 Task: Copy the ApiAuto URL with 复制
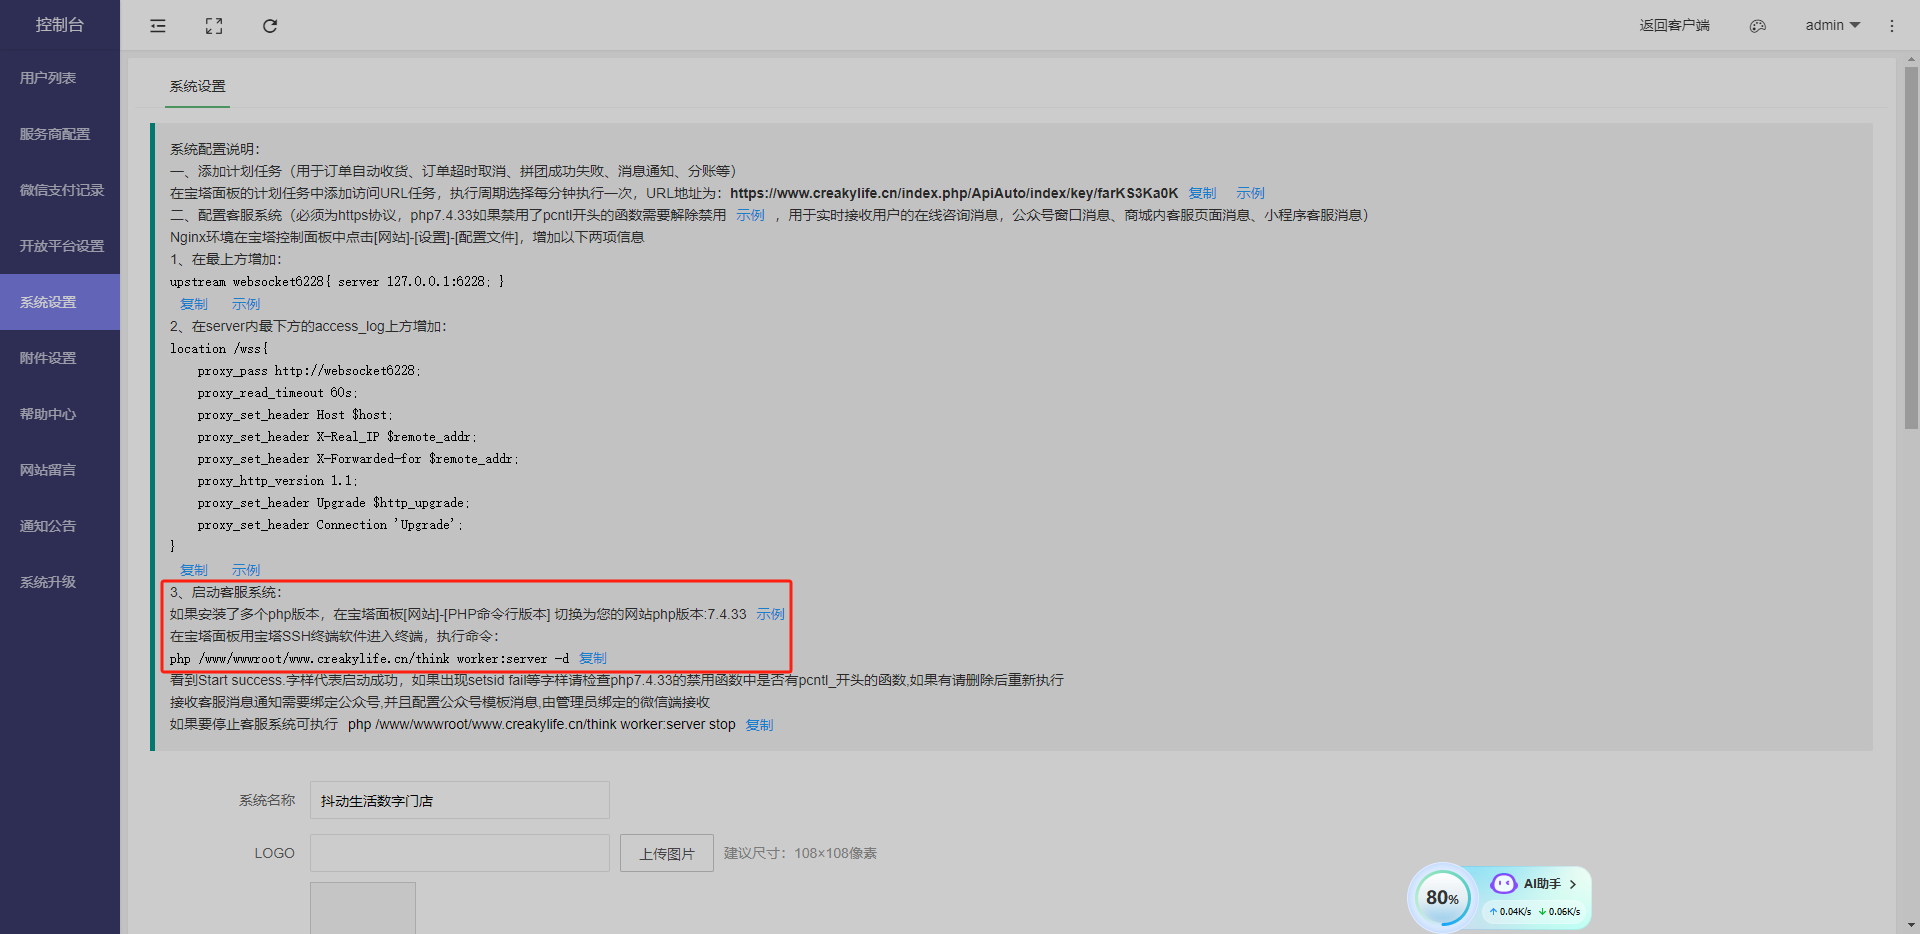(1202, 193)
